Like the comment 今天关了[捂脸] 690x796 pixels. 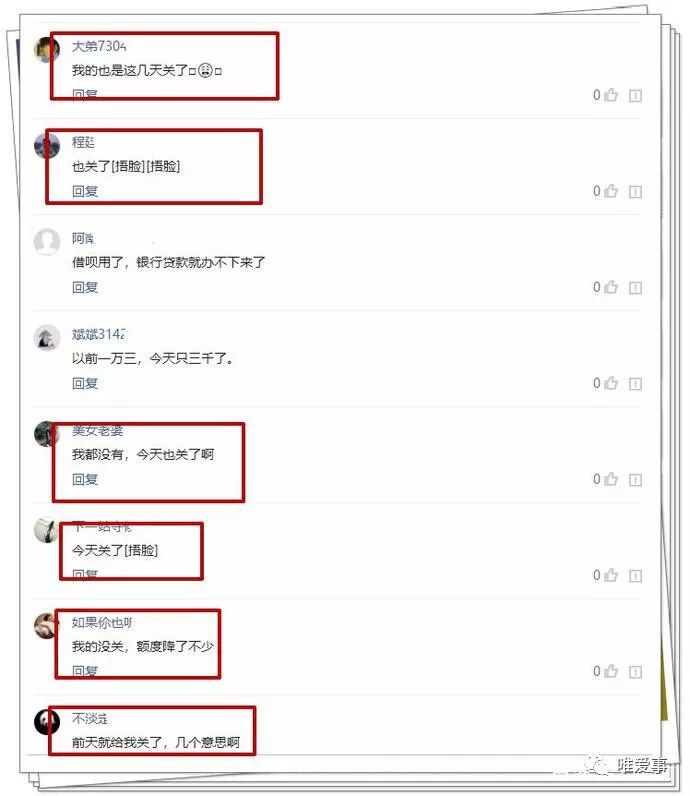611,575
